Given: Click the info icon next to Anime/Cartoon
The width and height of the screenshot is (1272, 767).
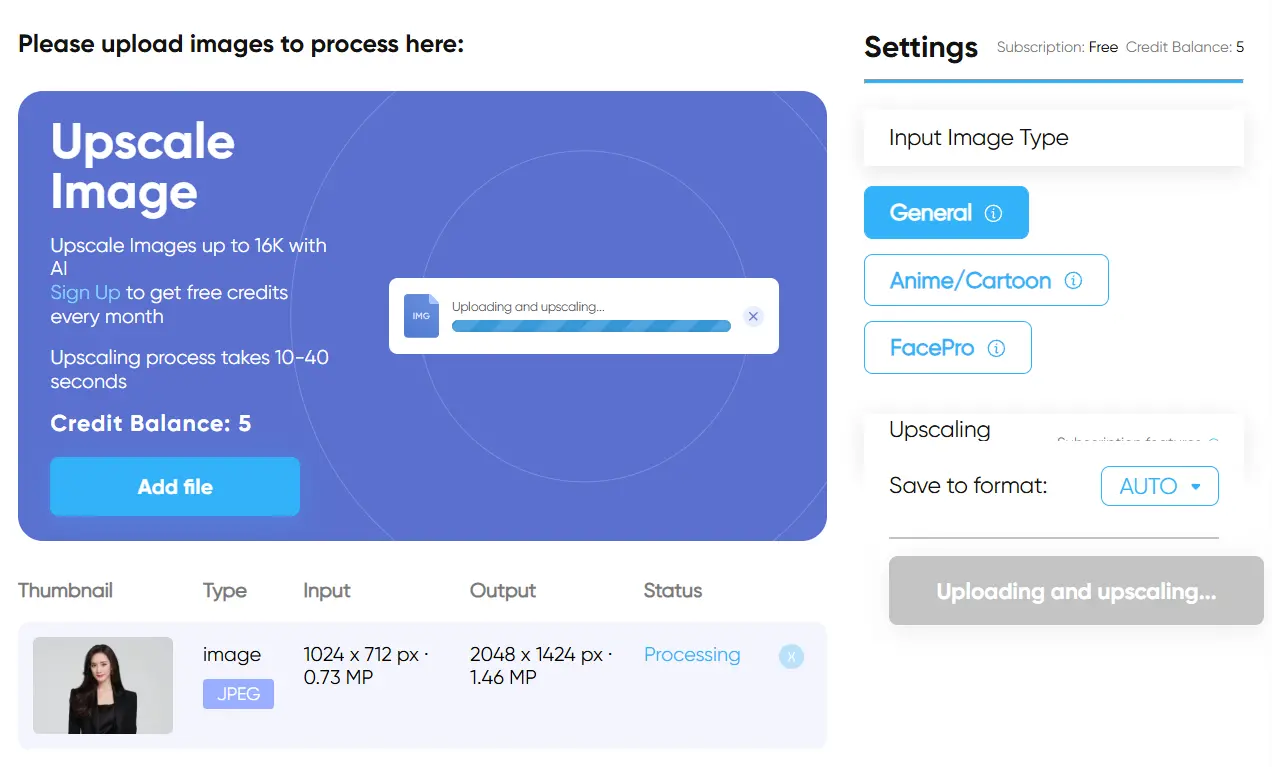Looking at the screenshot, I should point(1073,281).
